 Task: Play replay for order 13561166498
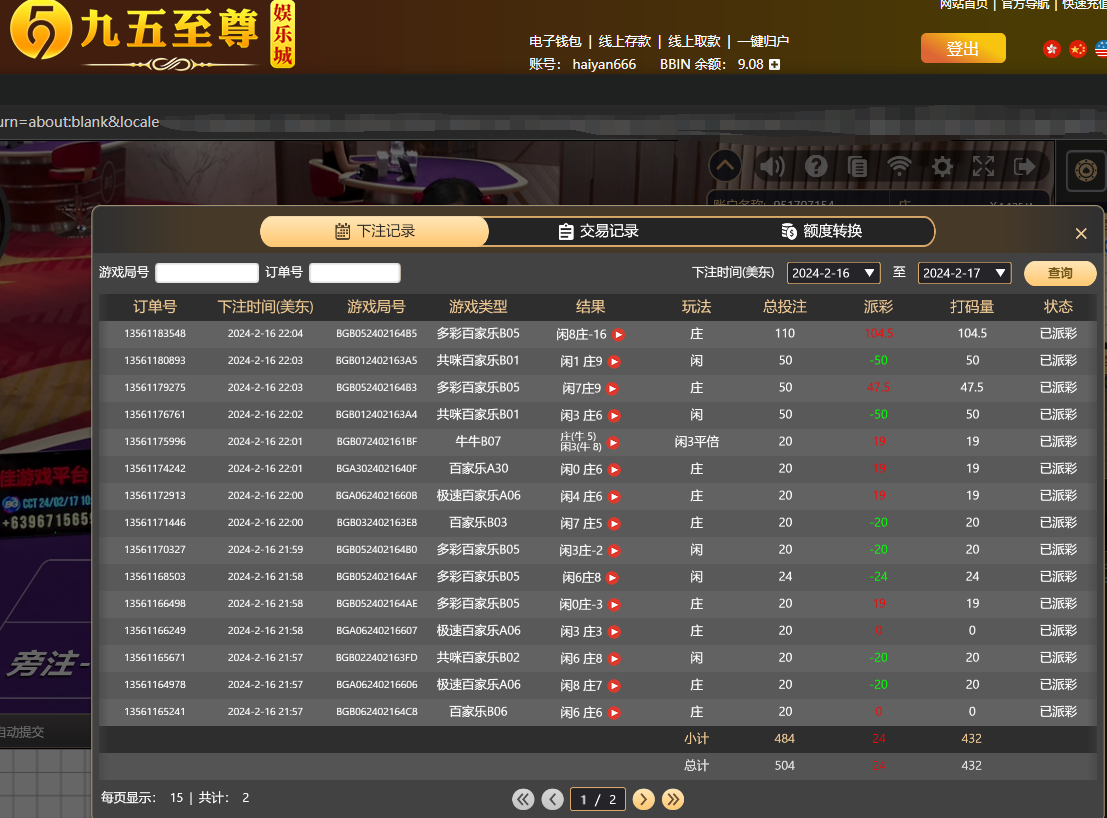pyautogui.click(x=614, y=605)
